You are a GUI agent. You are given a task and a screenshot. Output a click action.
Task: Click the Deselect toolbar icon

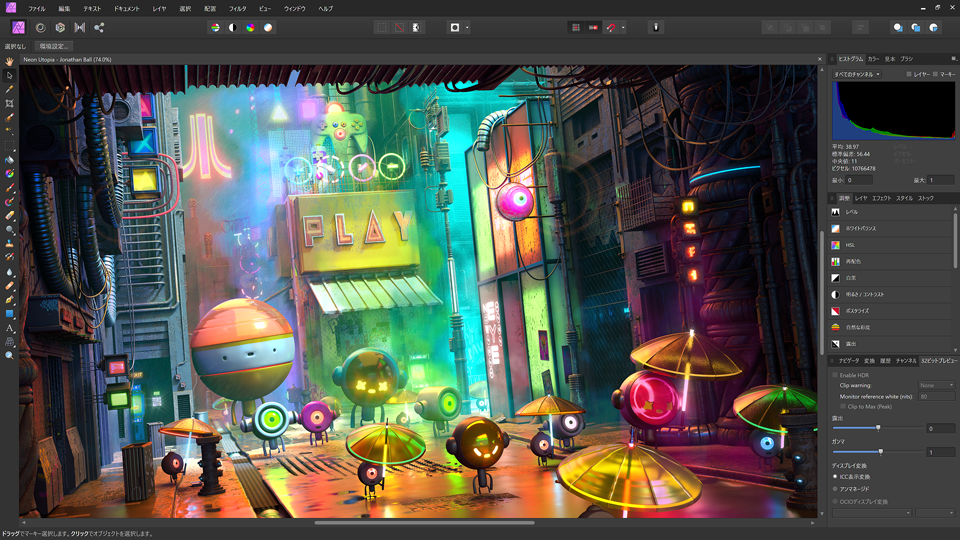399,28
